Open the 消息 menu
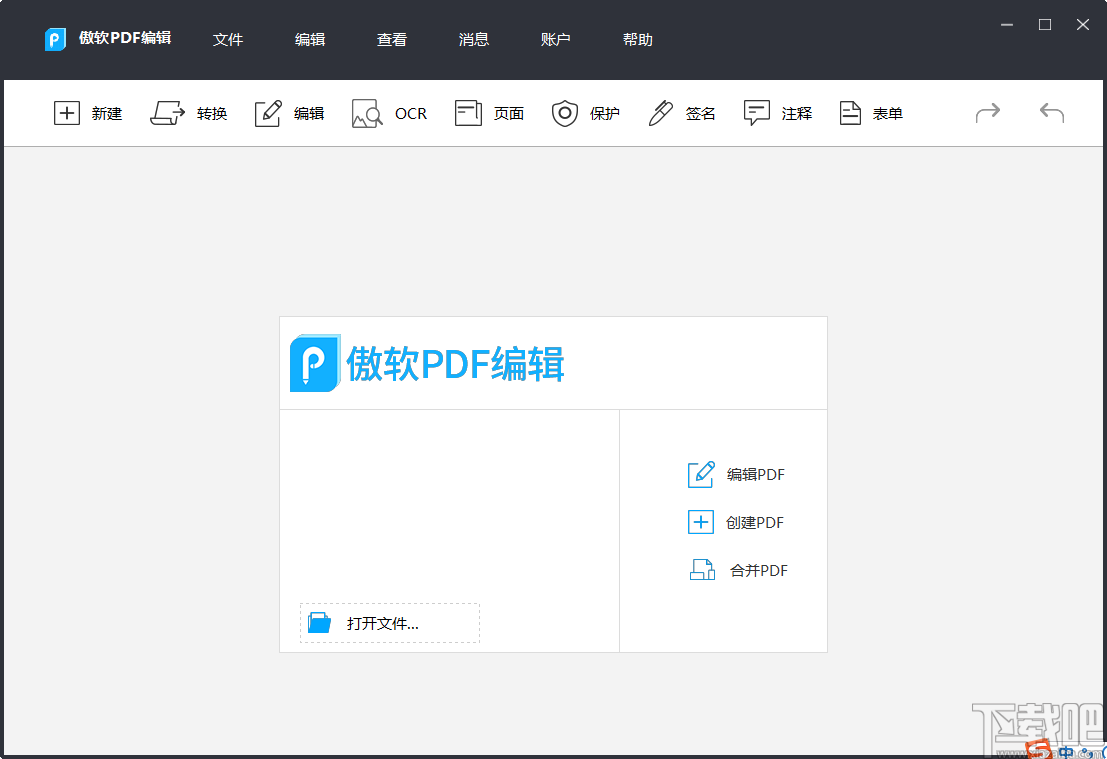Image resolution: width=1107 pixels, height=759 pixels. click(474, 40)
